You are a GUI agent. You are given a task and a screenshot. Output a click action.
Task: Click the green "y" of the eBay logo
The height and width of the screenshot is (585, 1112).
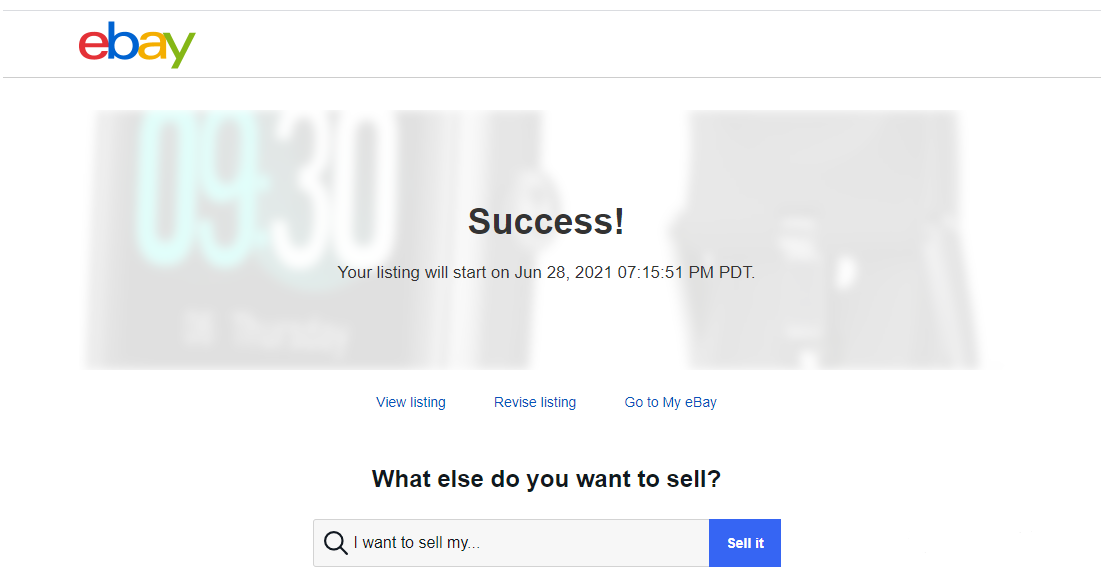click(x=181, y=50)
